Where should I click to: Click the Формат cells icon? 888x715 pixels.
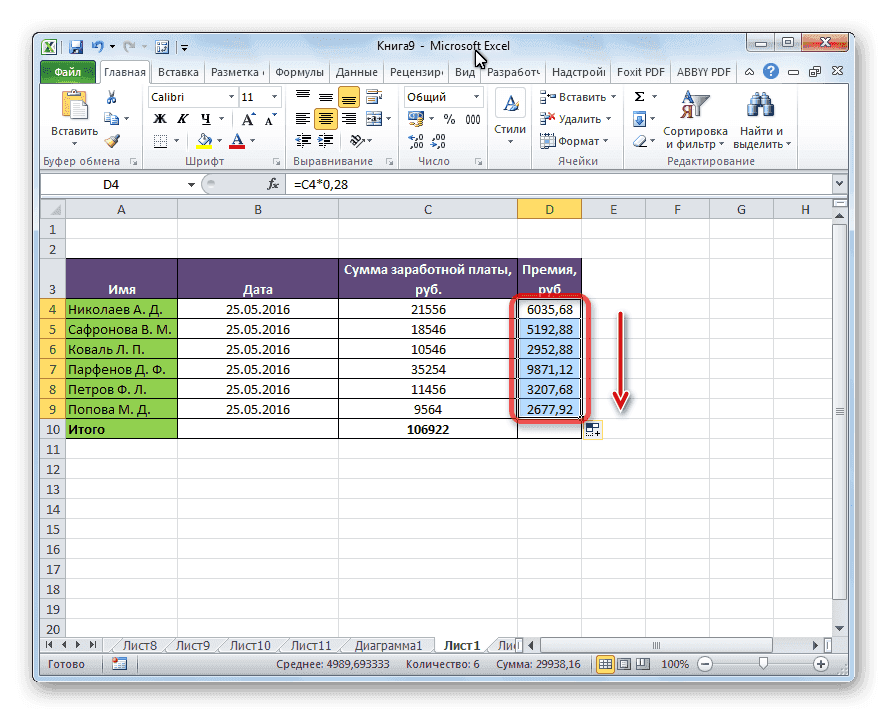547,141
